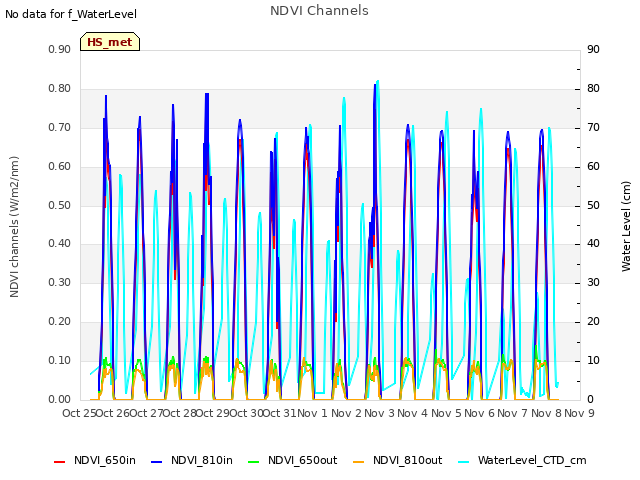
Task: Toggle the NDVI_810out legend entry
Action: point(398,460)
